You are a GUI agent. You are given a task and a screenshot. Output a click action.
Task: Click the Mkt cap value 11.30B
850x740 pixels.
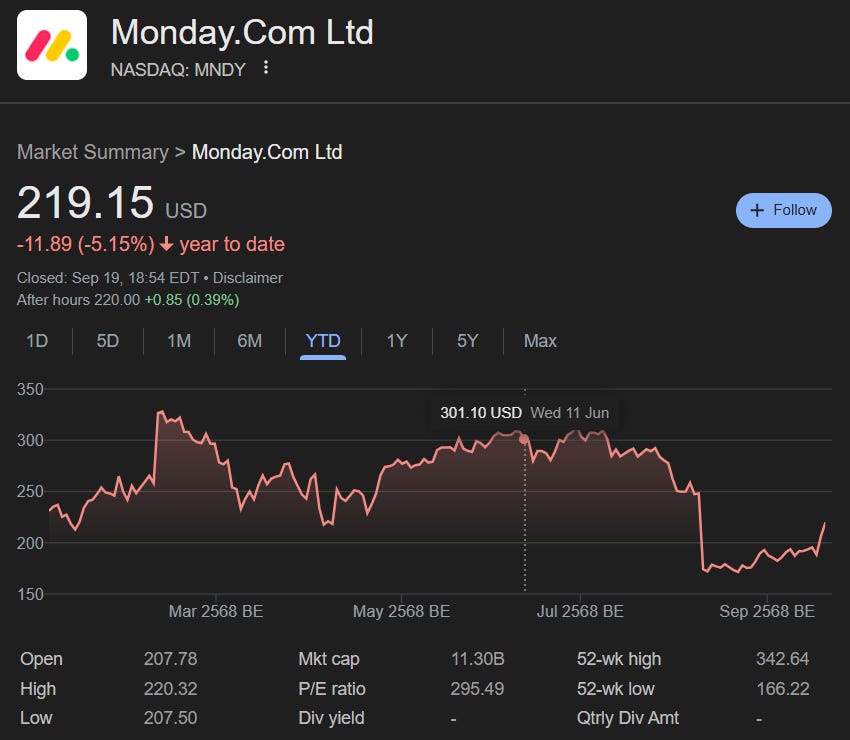click(478, 659)
